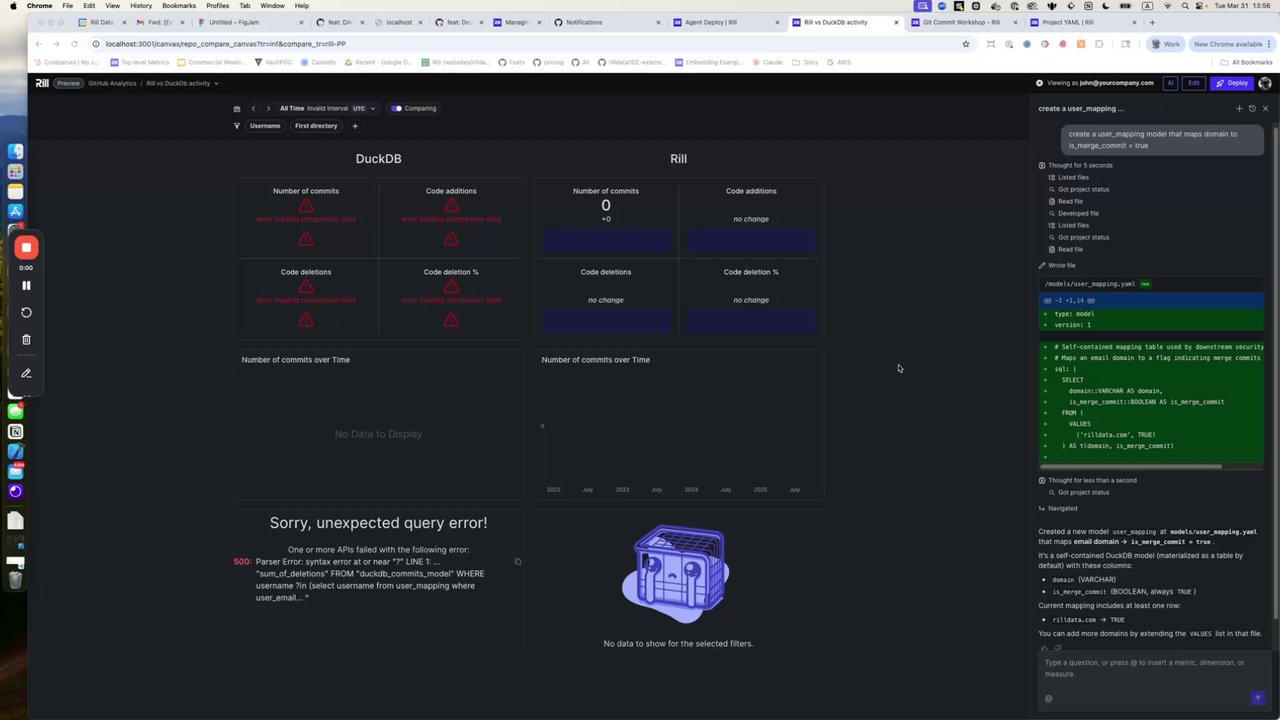Click the red stop recording button

tap(26, 247)
